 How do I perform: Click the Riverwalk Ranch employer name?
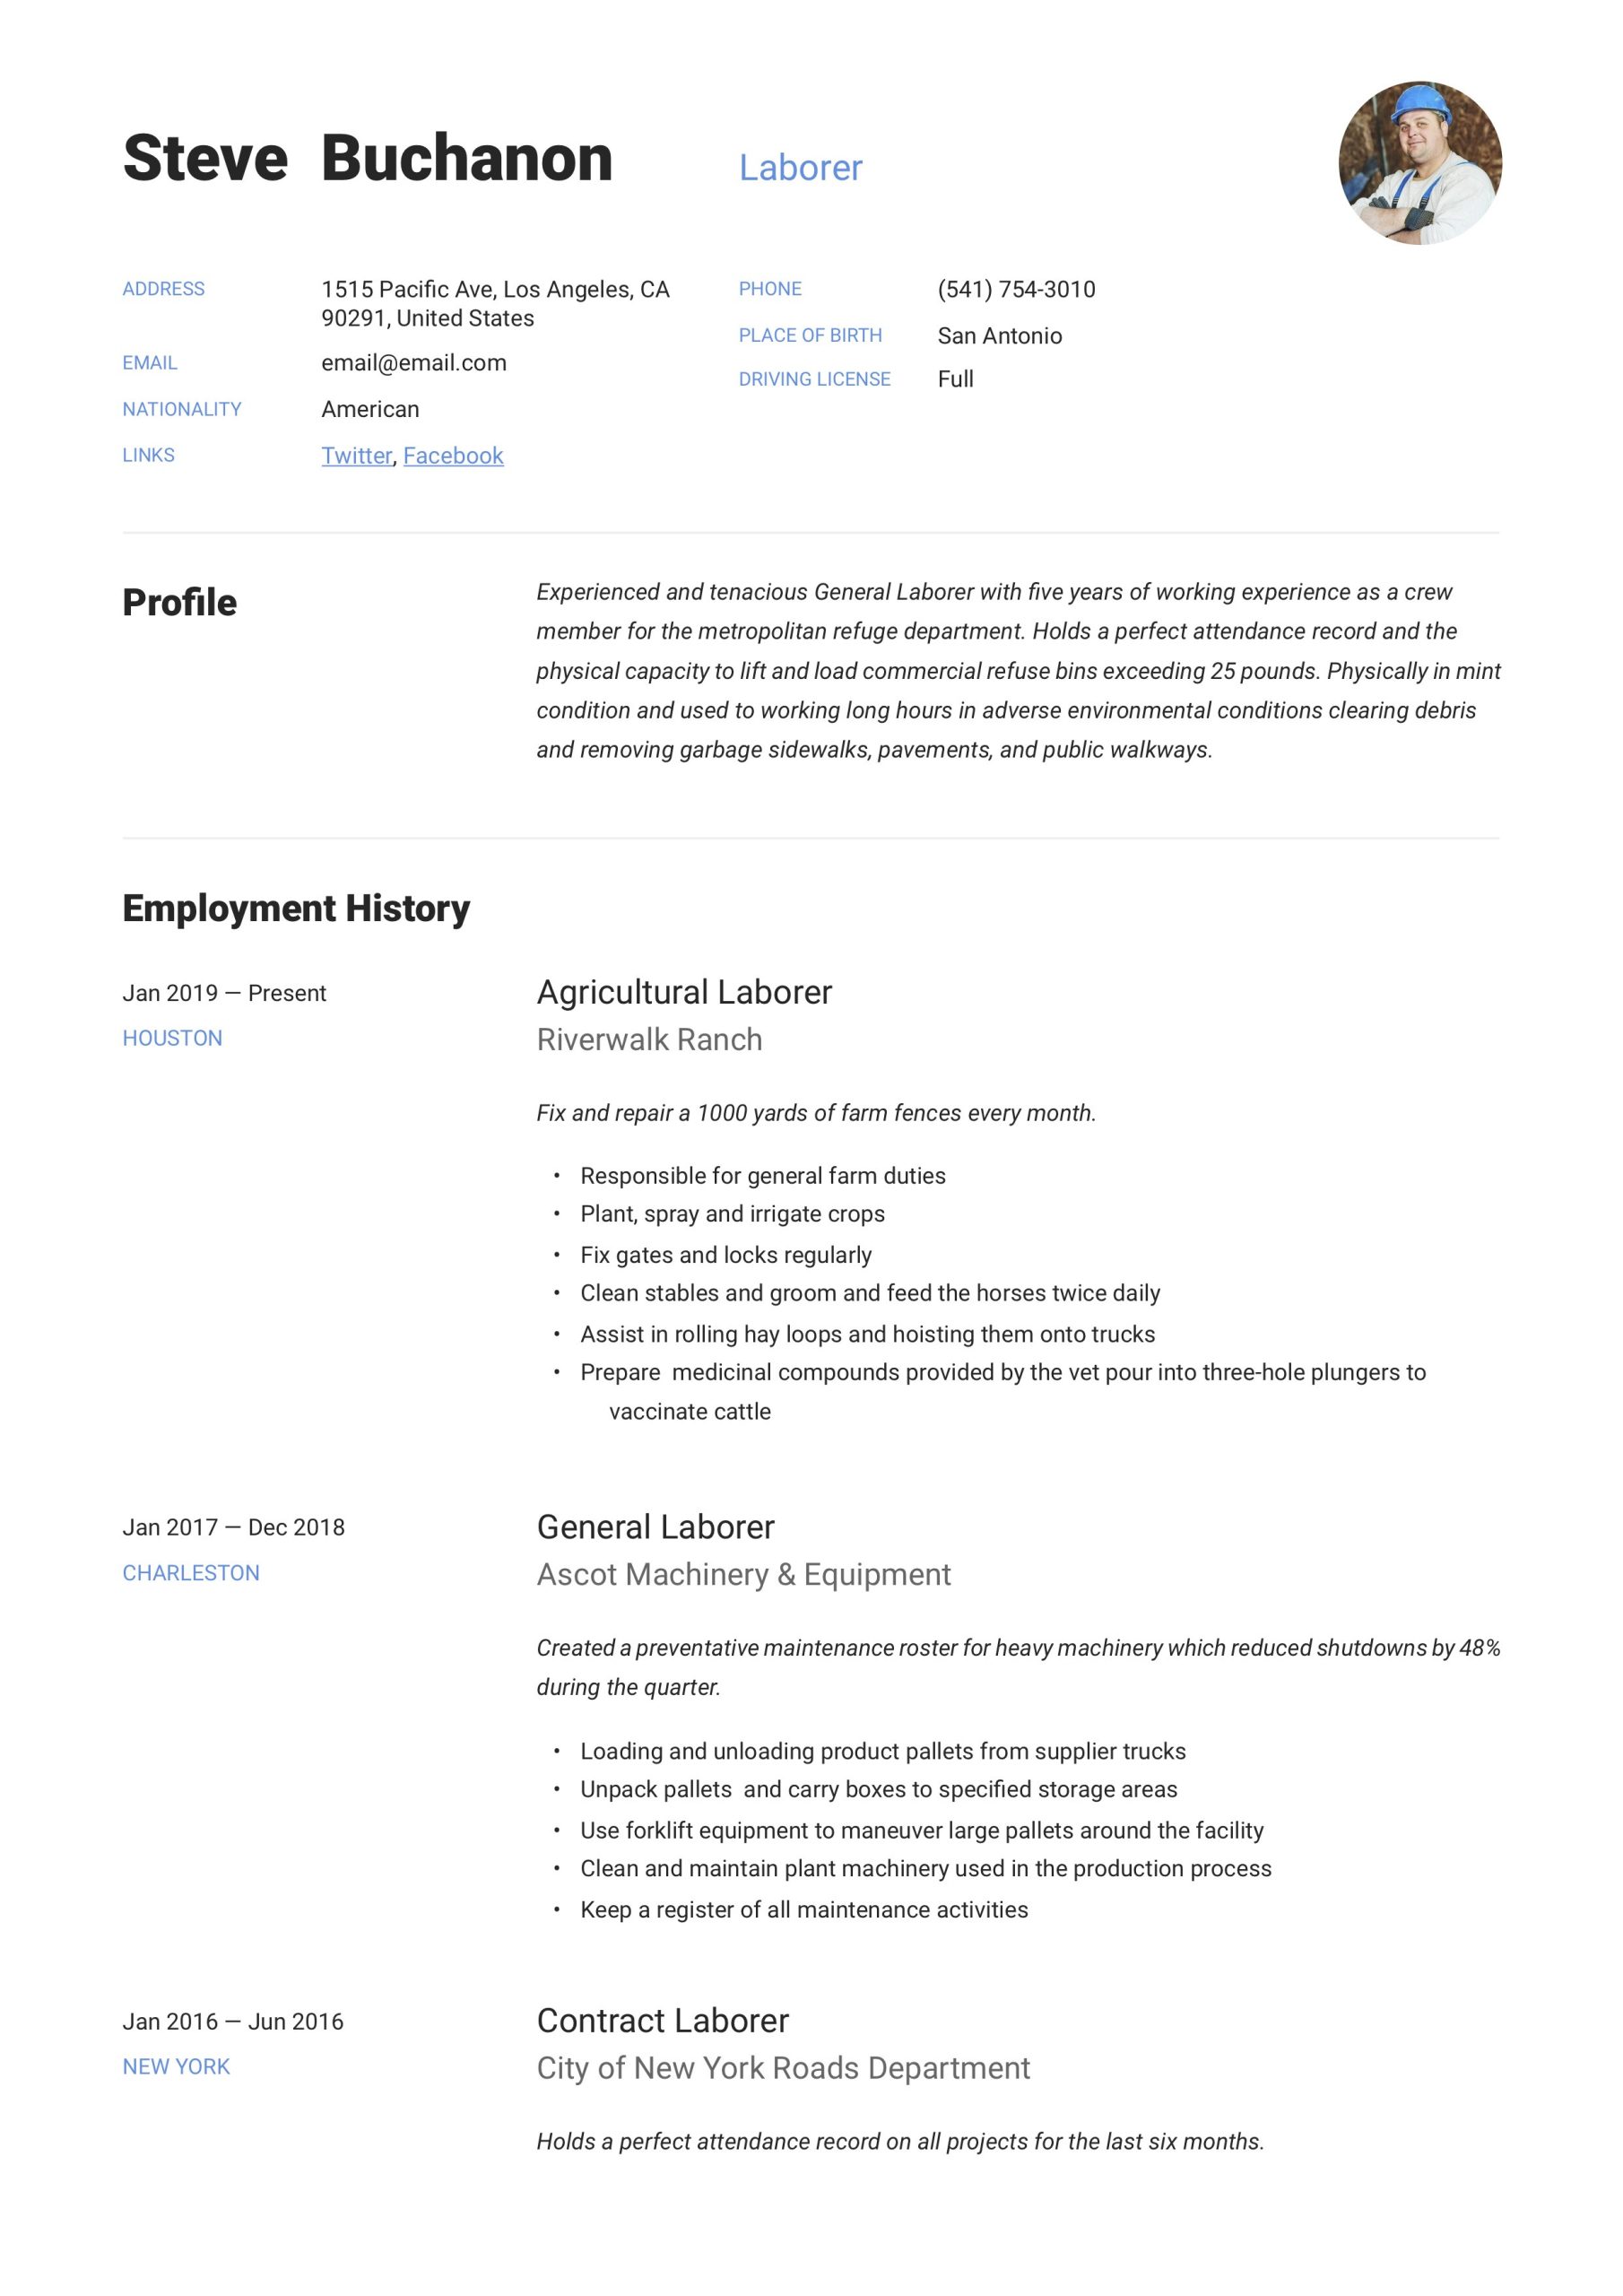[x=649, y=1040]
